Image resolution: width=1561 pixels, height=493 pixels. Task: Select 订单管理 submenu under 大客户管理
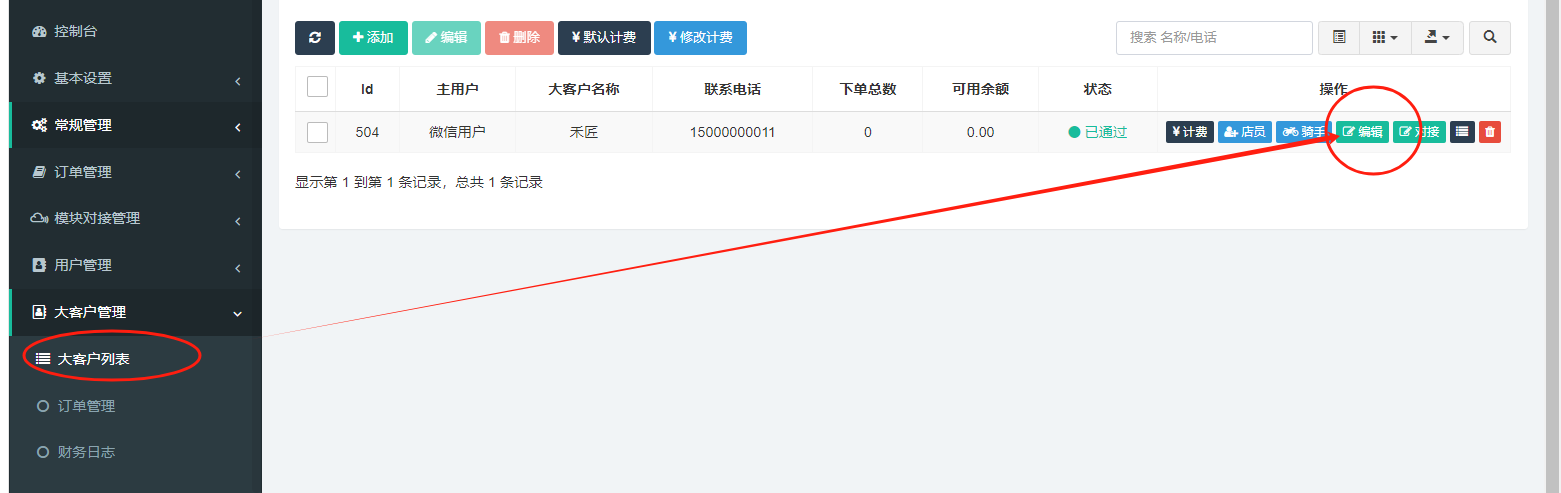click(x=135, y=406)
